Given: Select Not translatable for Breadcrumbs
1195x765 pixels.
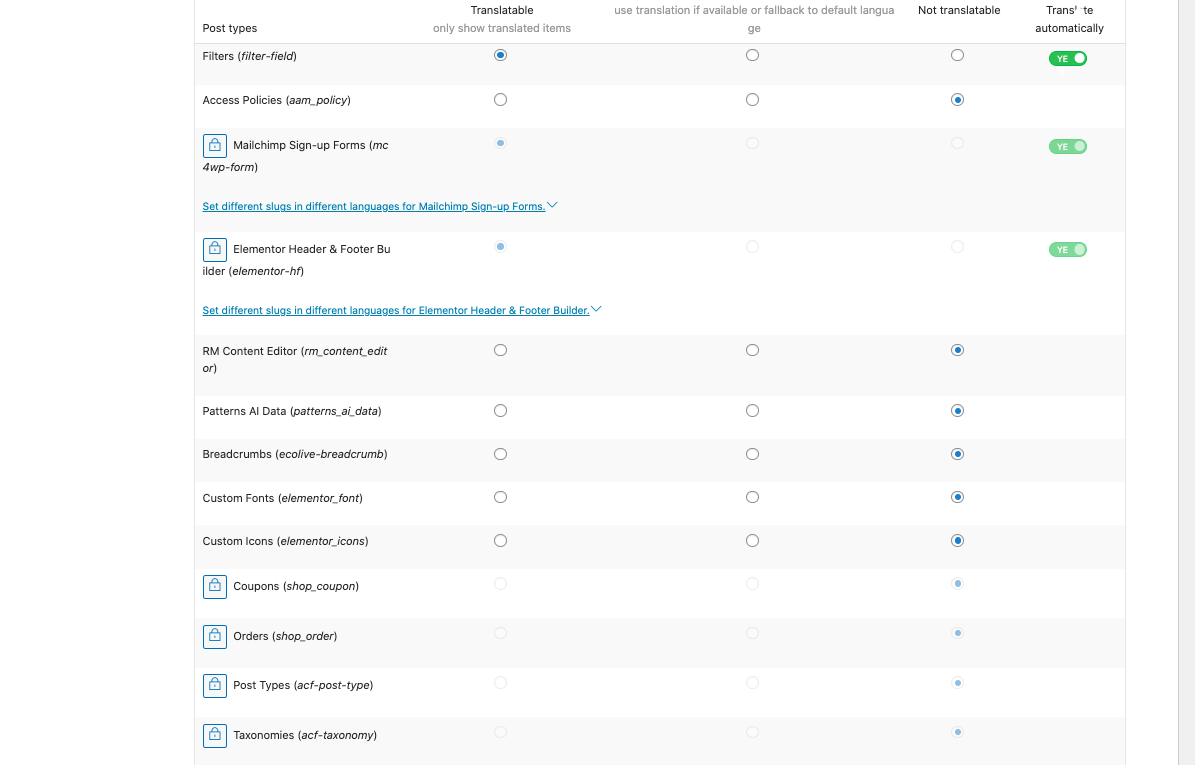Looking at the screenshot, I should tap(957, 454).
